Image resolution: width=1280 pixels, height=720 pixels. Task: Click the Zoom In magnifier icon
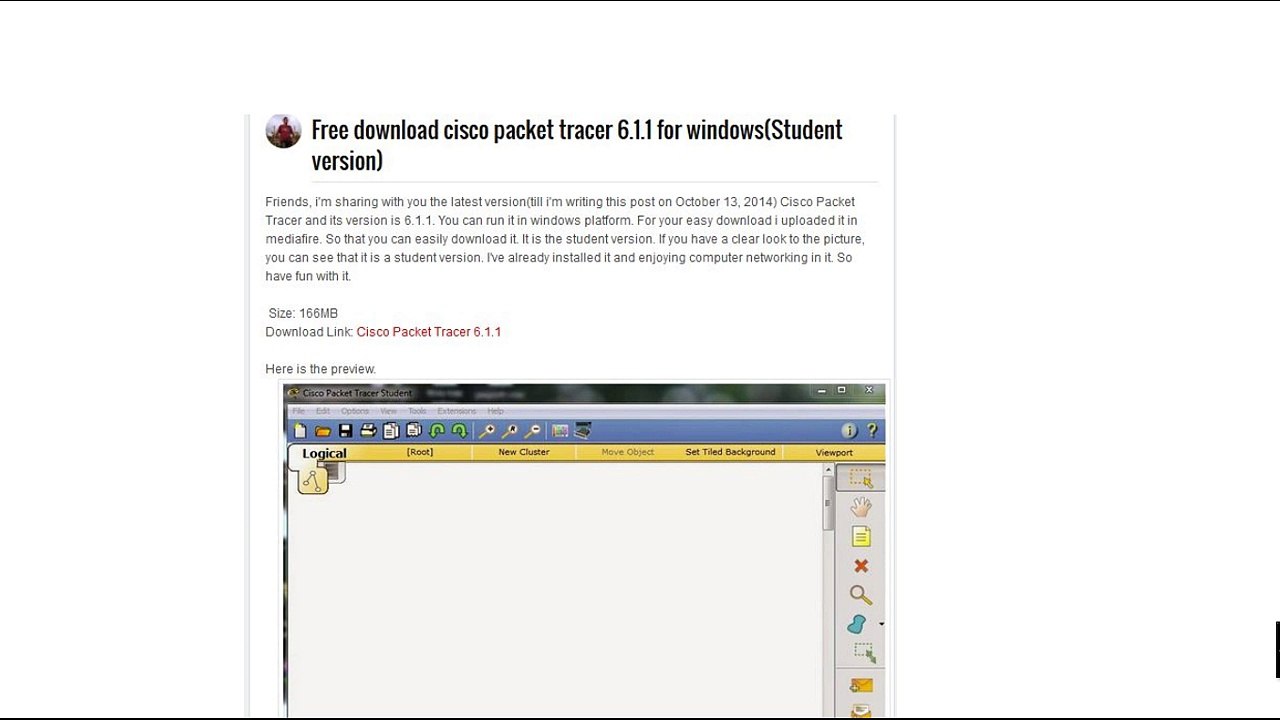[x=487, y=431]
